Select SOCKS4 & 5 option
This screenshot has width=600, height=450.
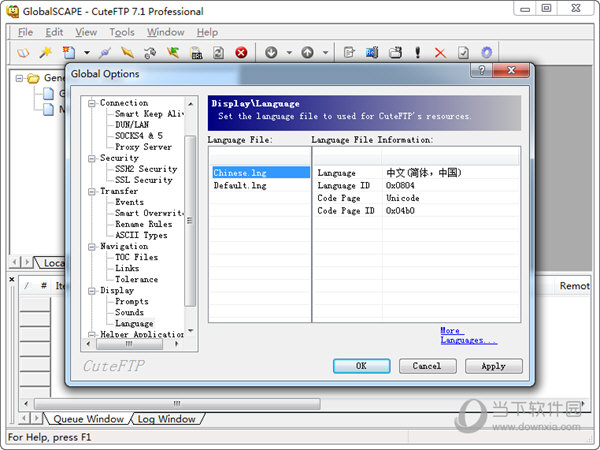(x=139, y=136)
